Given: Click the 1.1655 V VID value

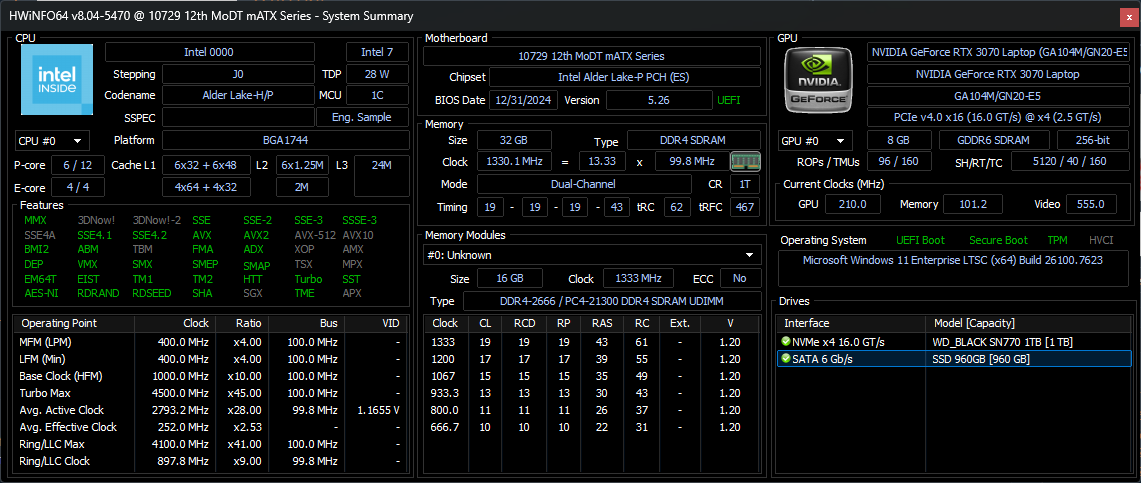Looking at the screenshot, I should pyautogui.click(x=378, y=410).
